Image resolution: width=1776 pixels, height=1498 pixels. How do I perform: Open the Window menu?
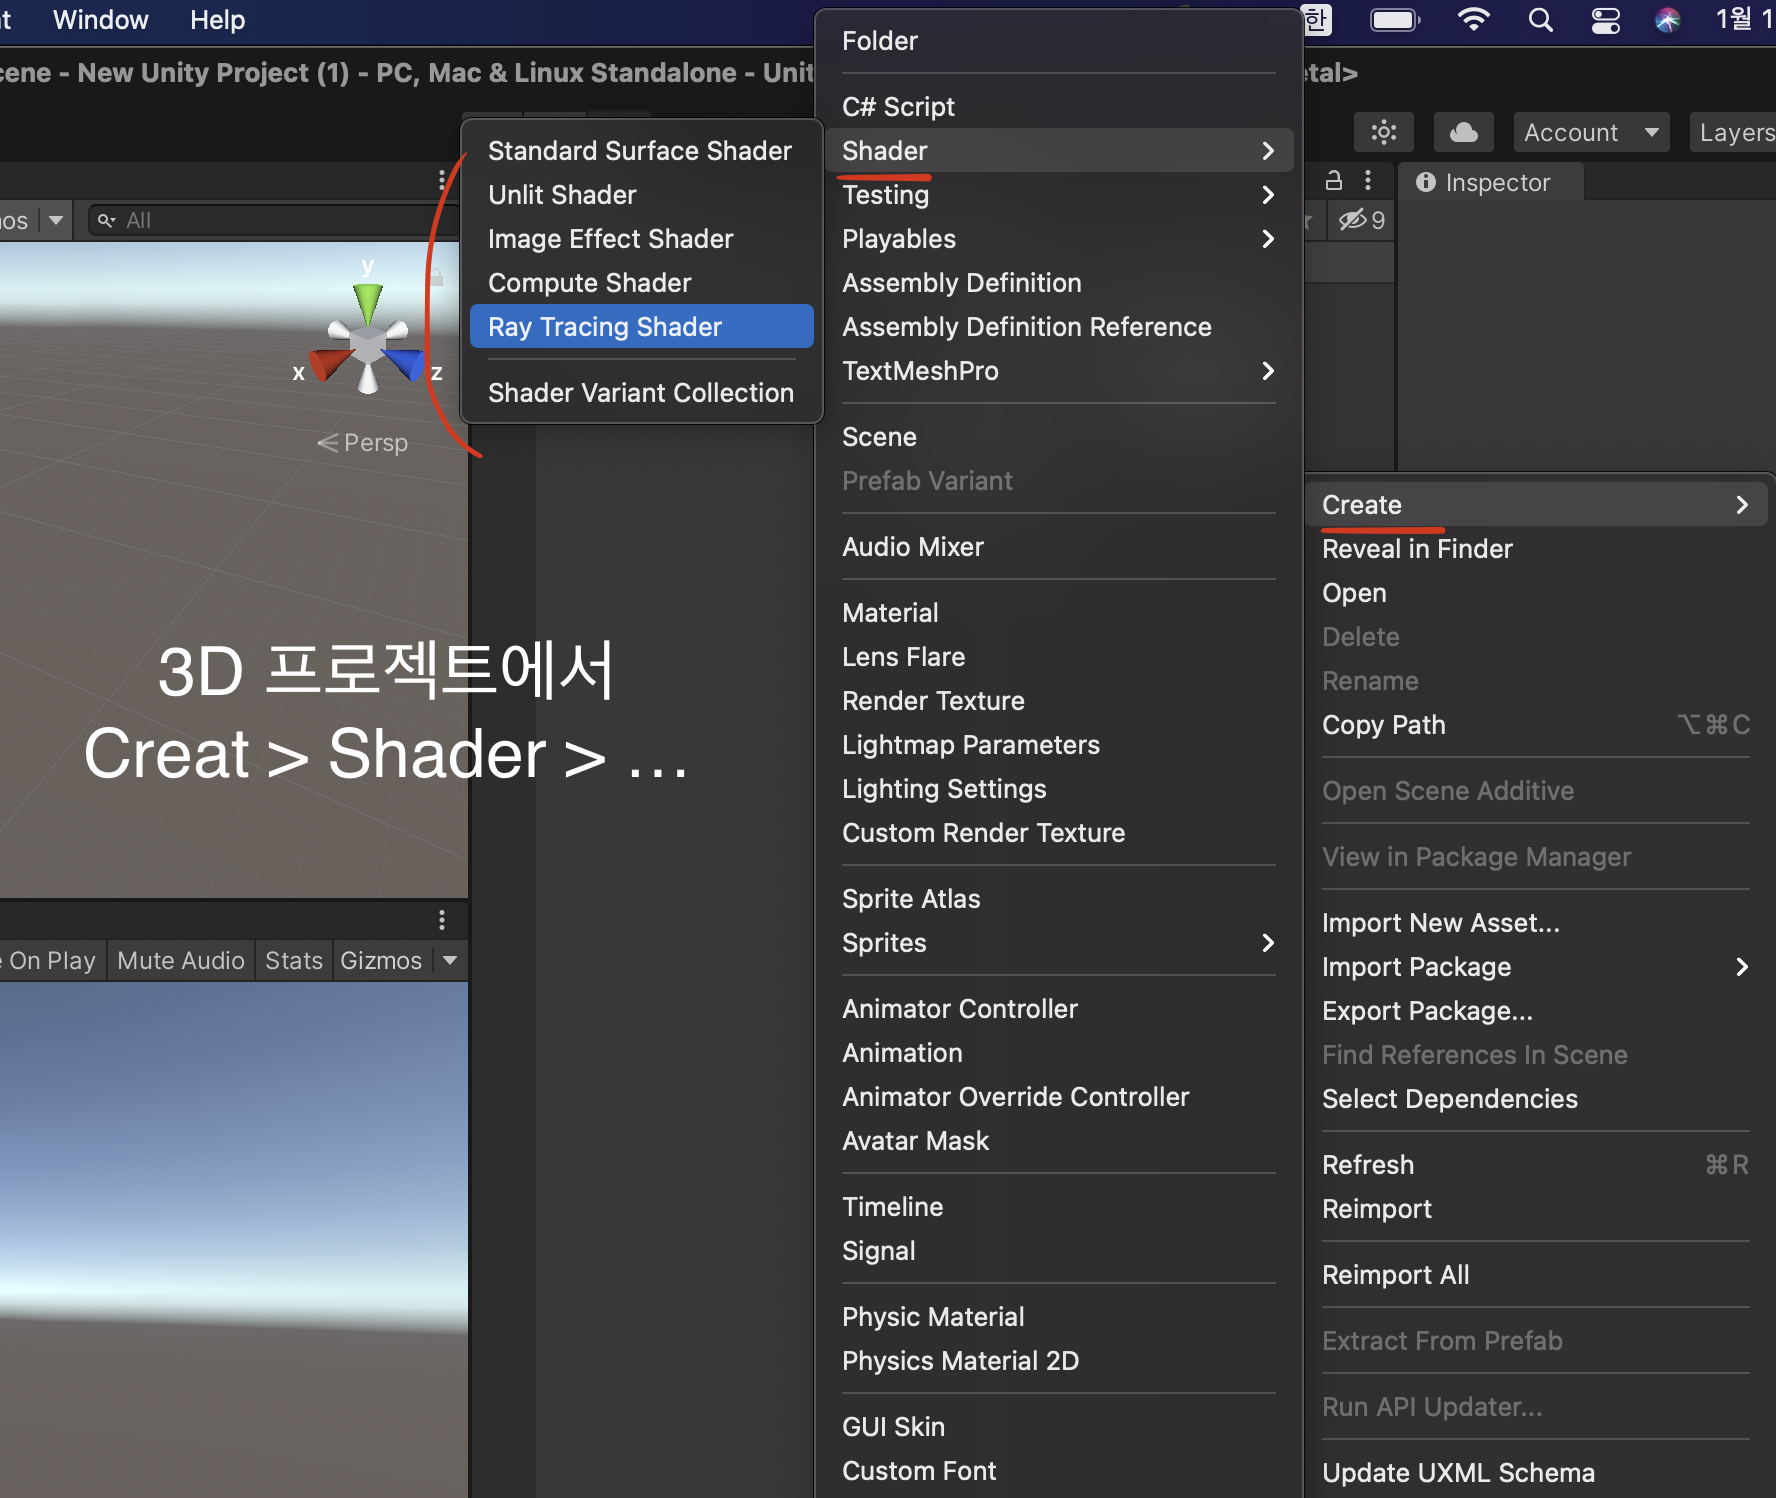(x=100, y=20)
